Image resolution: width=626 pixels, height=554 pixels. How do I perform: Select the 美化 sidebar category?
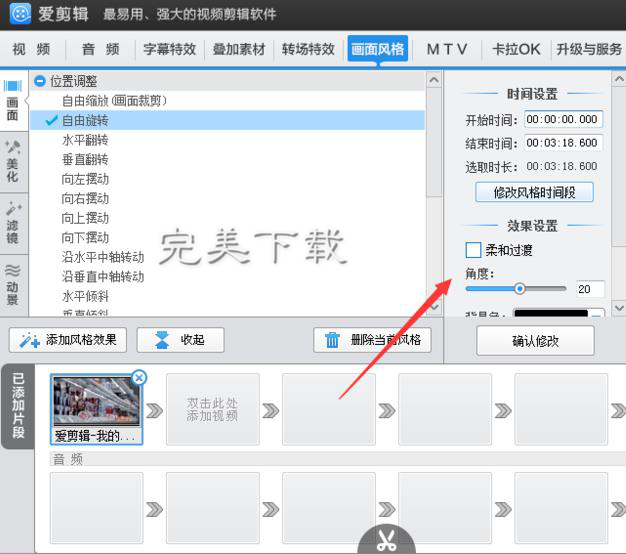pyautogui.click(x=13, y=161)
